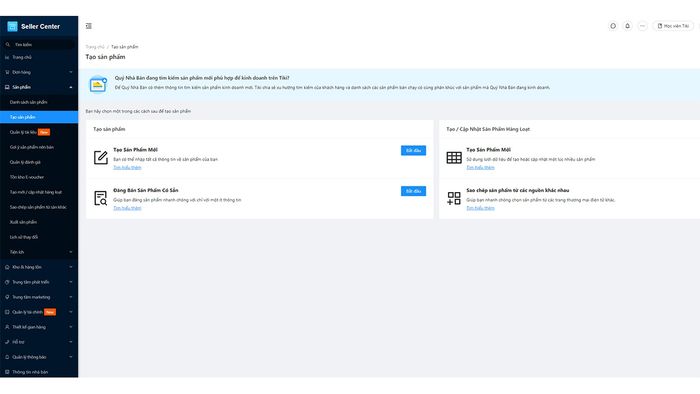Click the Thiết kế gian hàng person icon
Image resolution: width=700 pixels, height=394 pixels.
coord(7,327)
